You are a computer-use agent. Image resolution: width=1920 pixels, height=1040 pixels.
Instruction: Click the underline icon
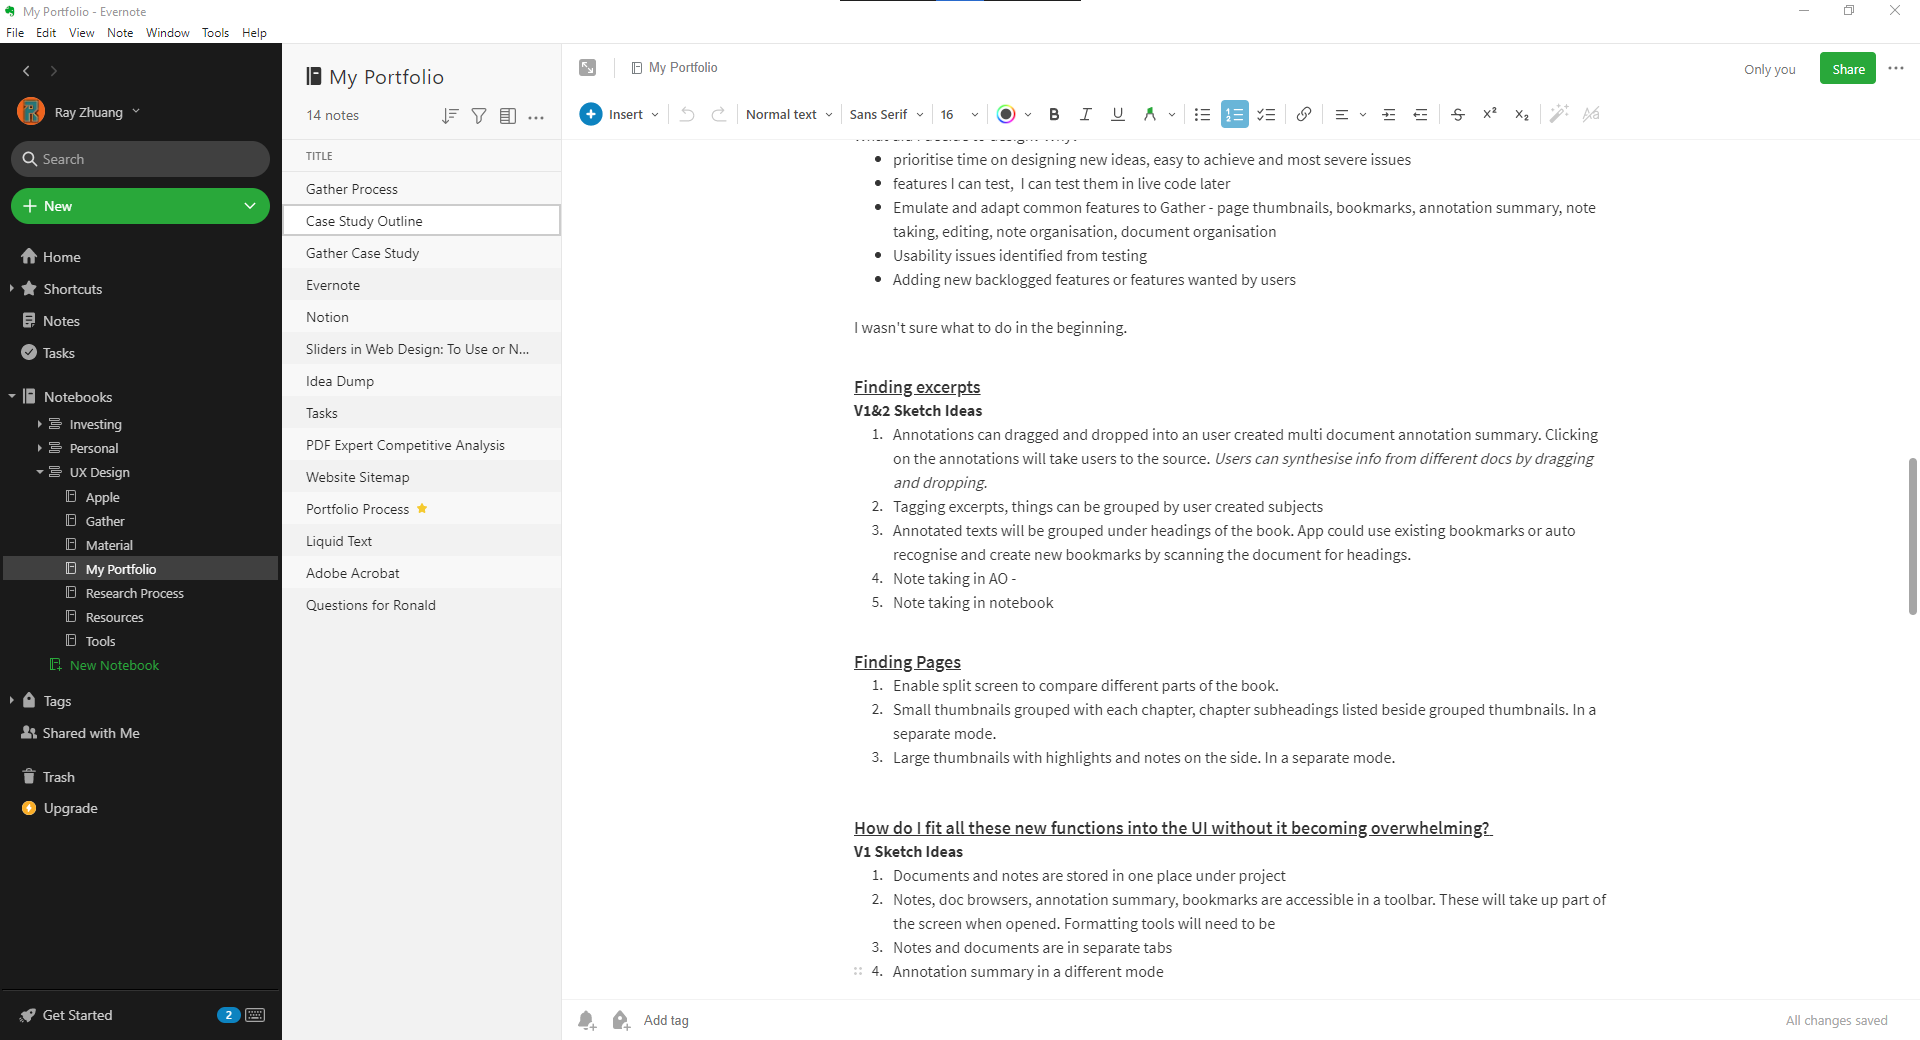click(x=1117, y=114)
